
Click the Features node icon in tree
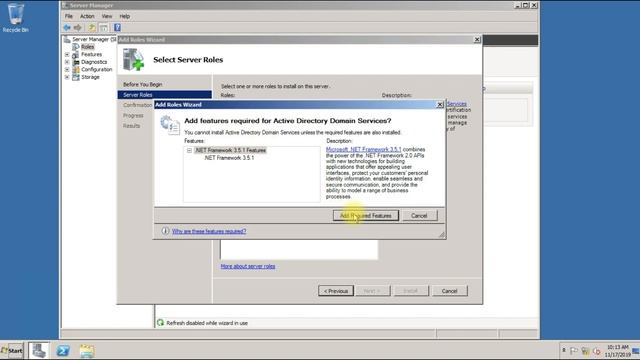coord(76,54)
